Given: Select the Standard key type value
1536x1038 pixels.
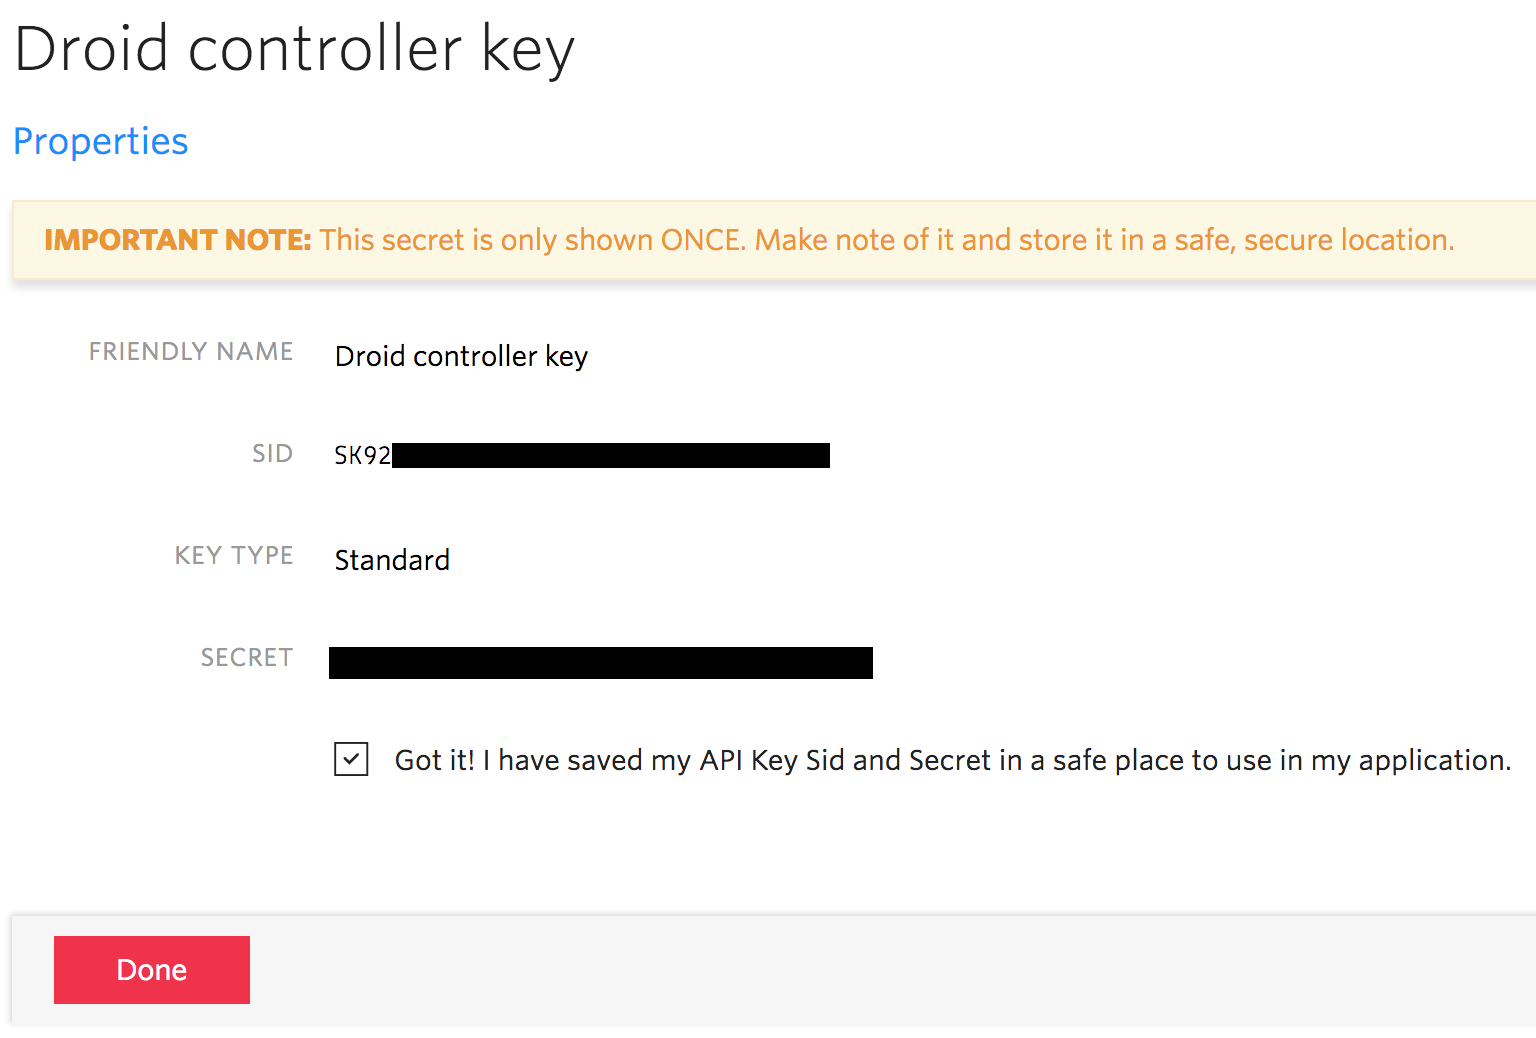Looking at the screenshot, I should pos(392,560).
